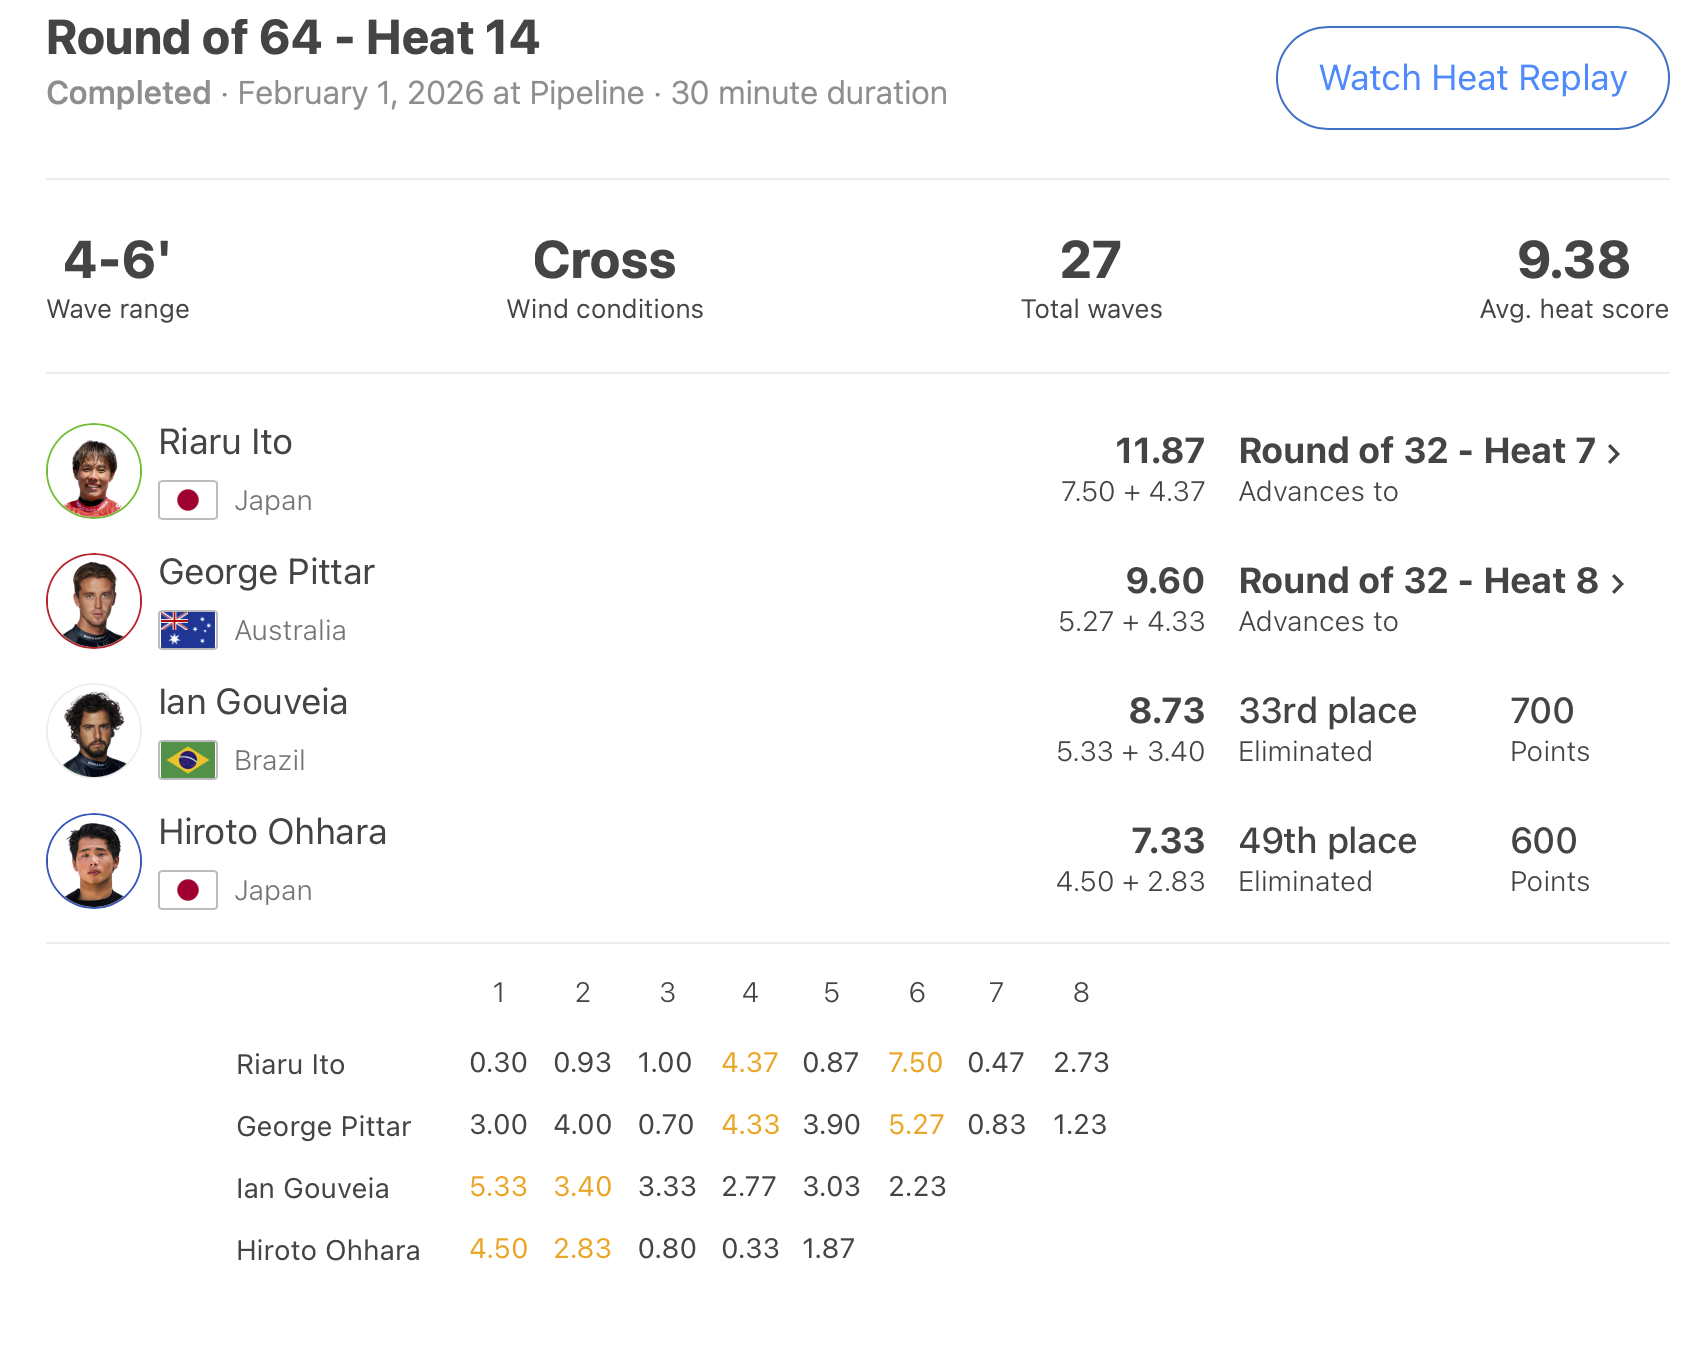Click the Japan flag under Riaru Ito
This screenshot has height=1356, width=1708.
(x=188, y=500)
